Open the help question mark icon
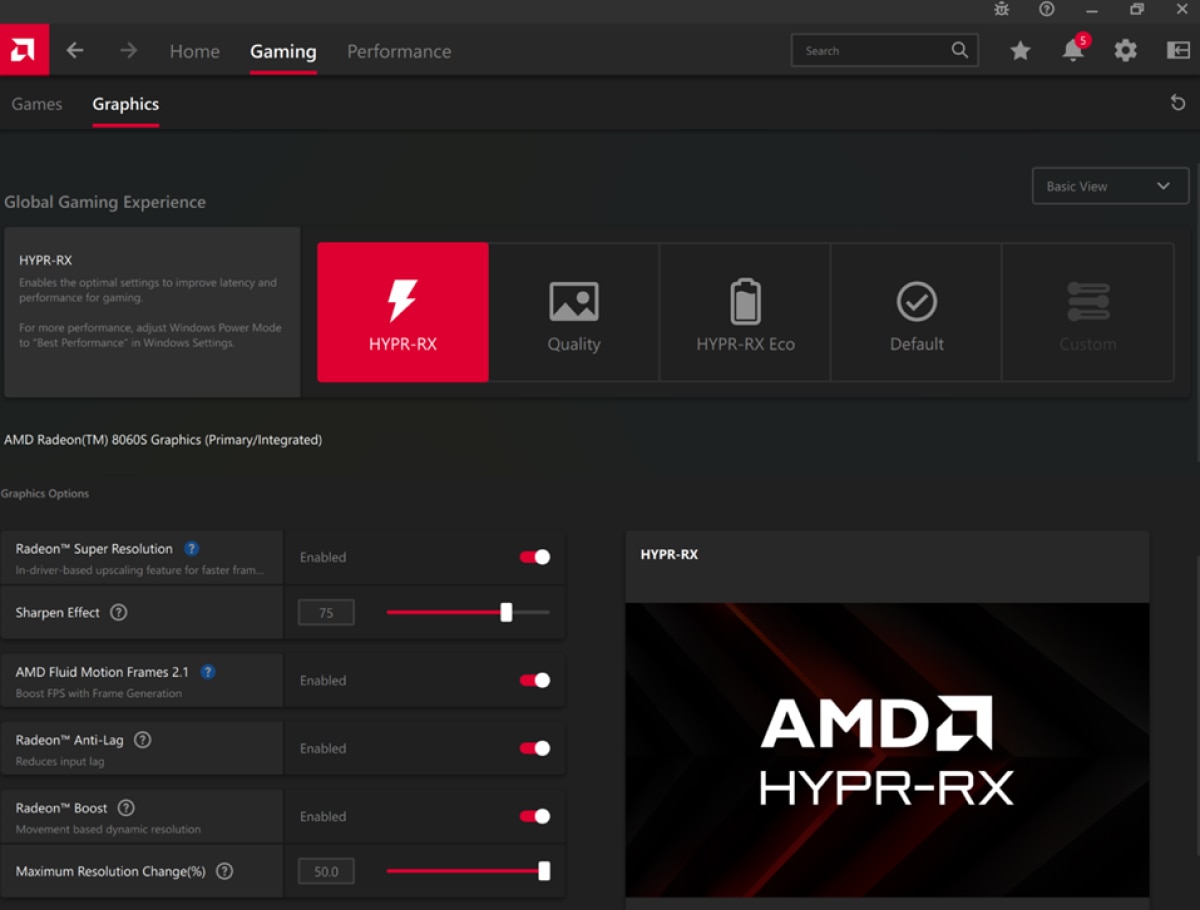 coord(1047,9)
